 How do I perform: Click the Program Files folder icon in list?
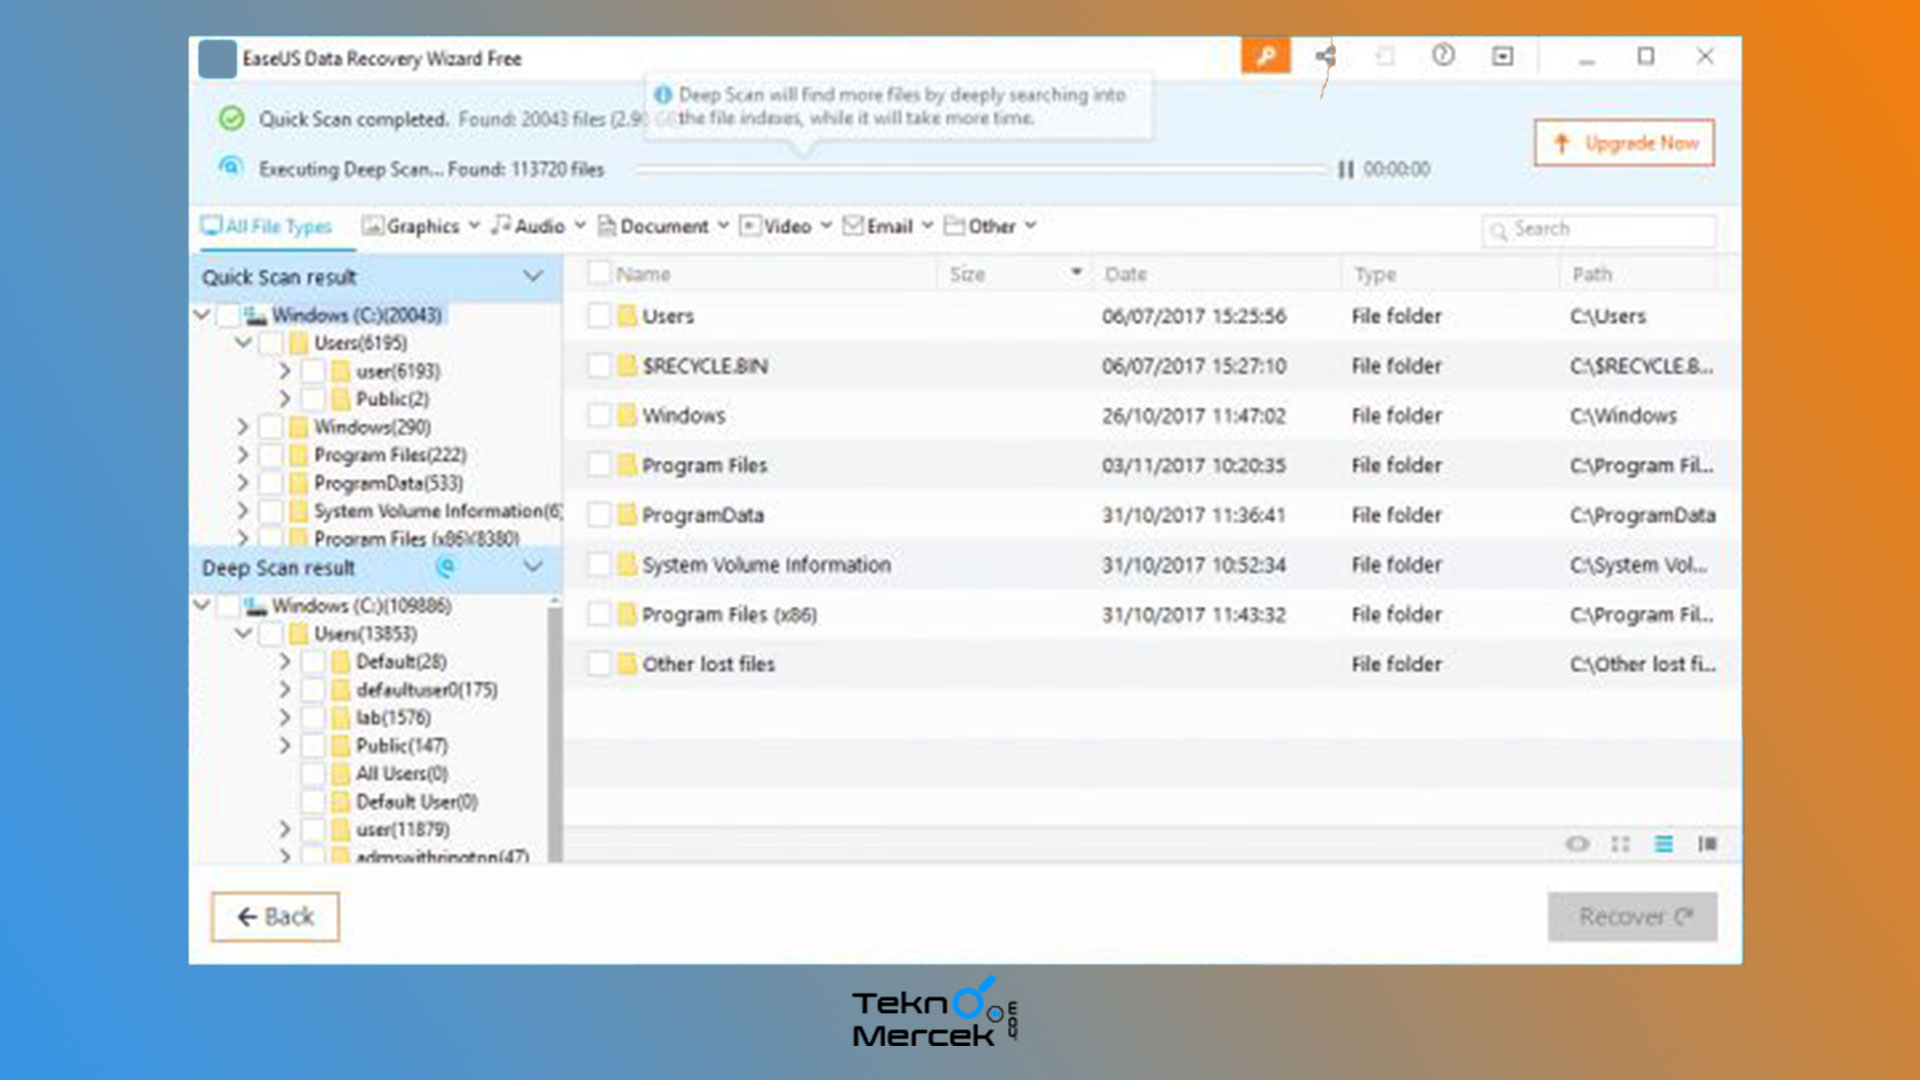[627, 465]
